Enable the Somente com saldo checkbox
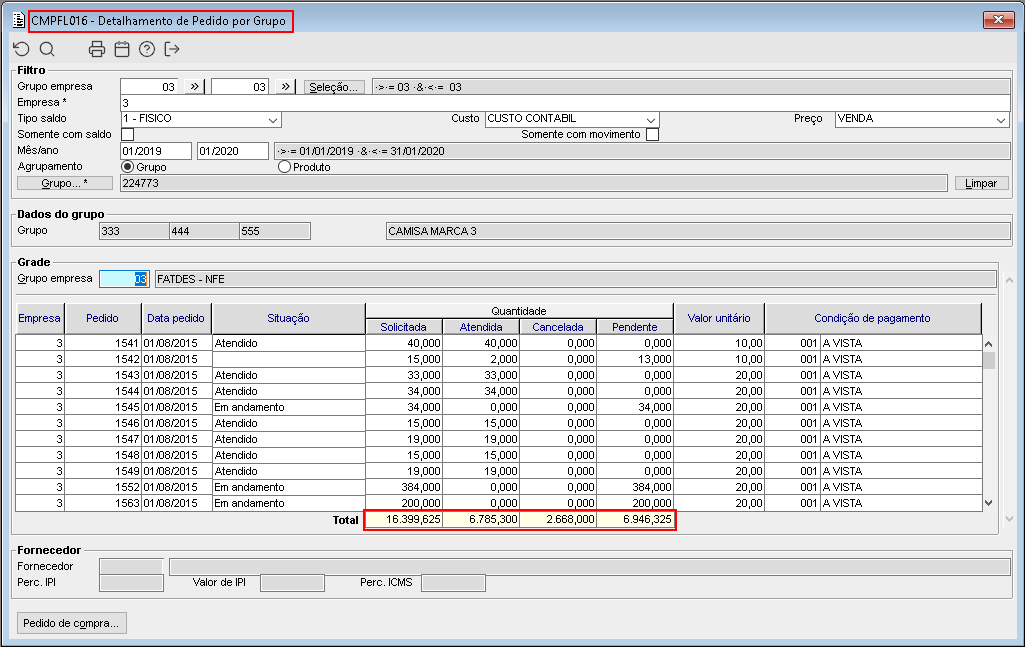The image size is (1025, 647). pos(127,135)
